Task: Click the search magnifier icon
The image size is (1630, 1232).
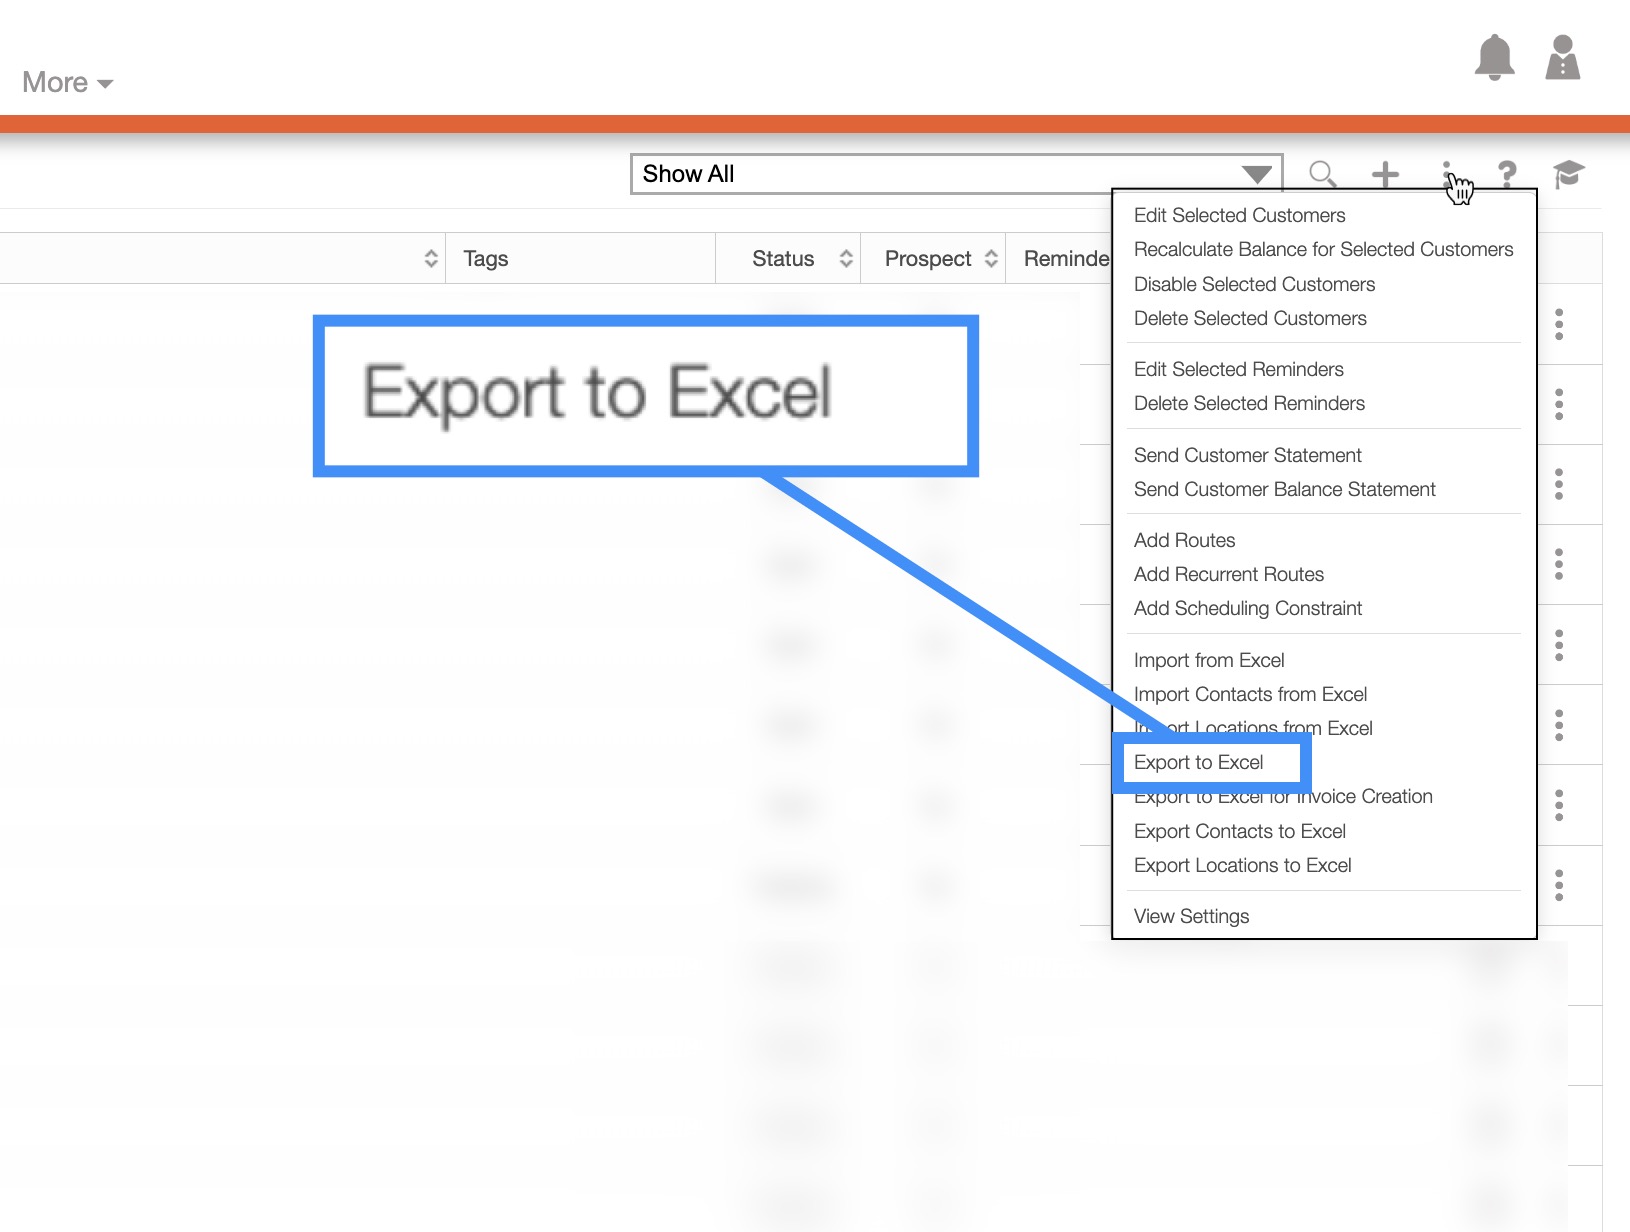Action: [1322, 174]
